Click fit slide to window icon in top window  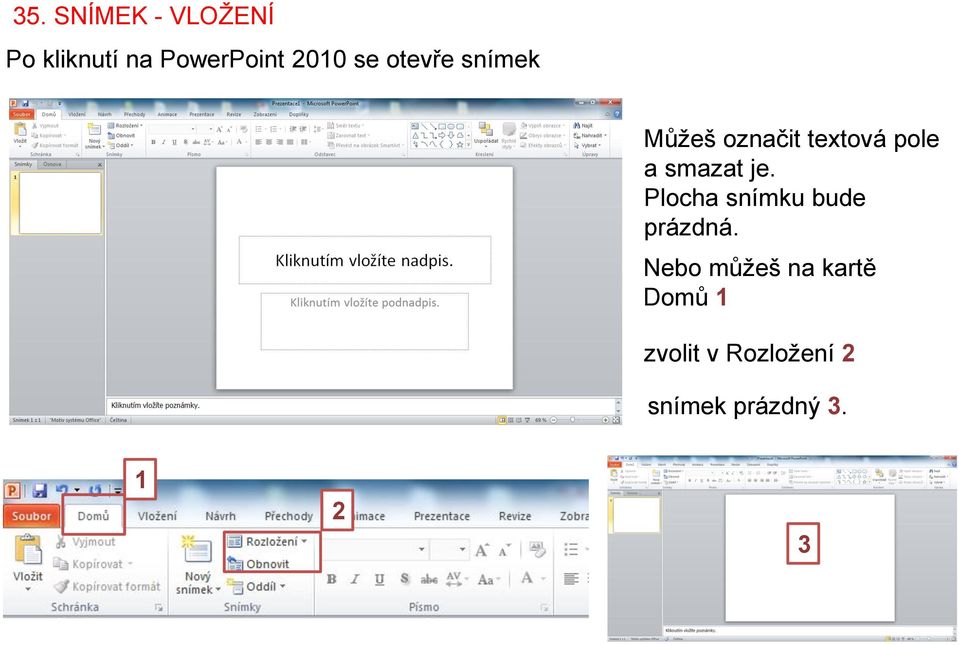616,420
